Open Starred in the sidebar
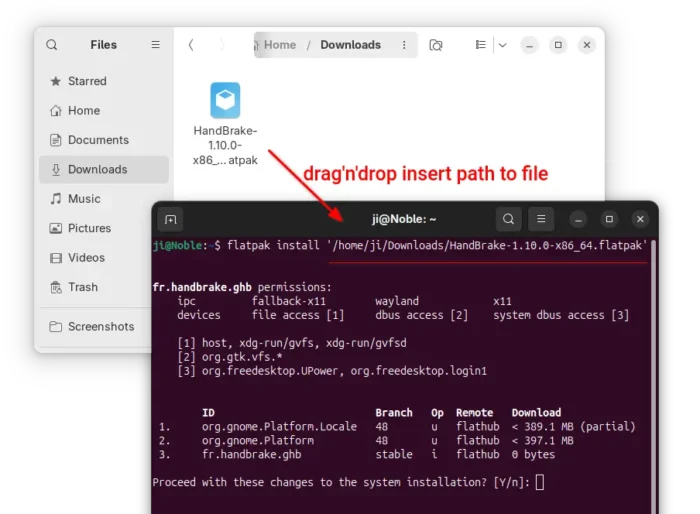The image size is (700, 514). pos(87,81)
